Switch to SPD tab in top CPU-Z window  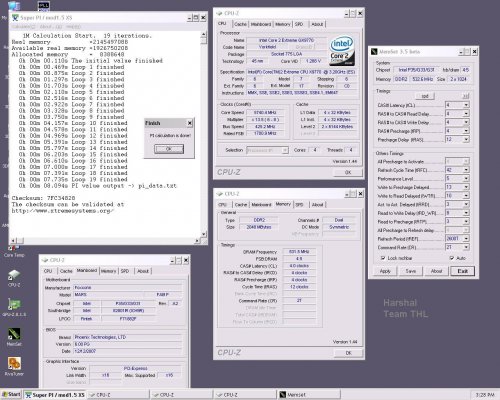coord(299,24)
